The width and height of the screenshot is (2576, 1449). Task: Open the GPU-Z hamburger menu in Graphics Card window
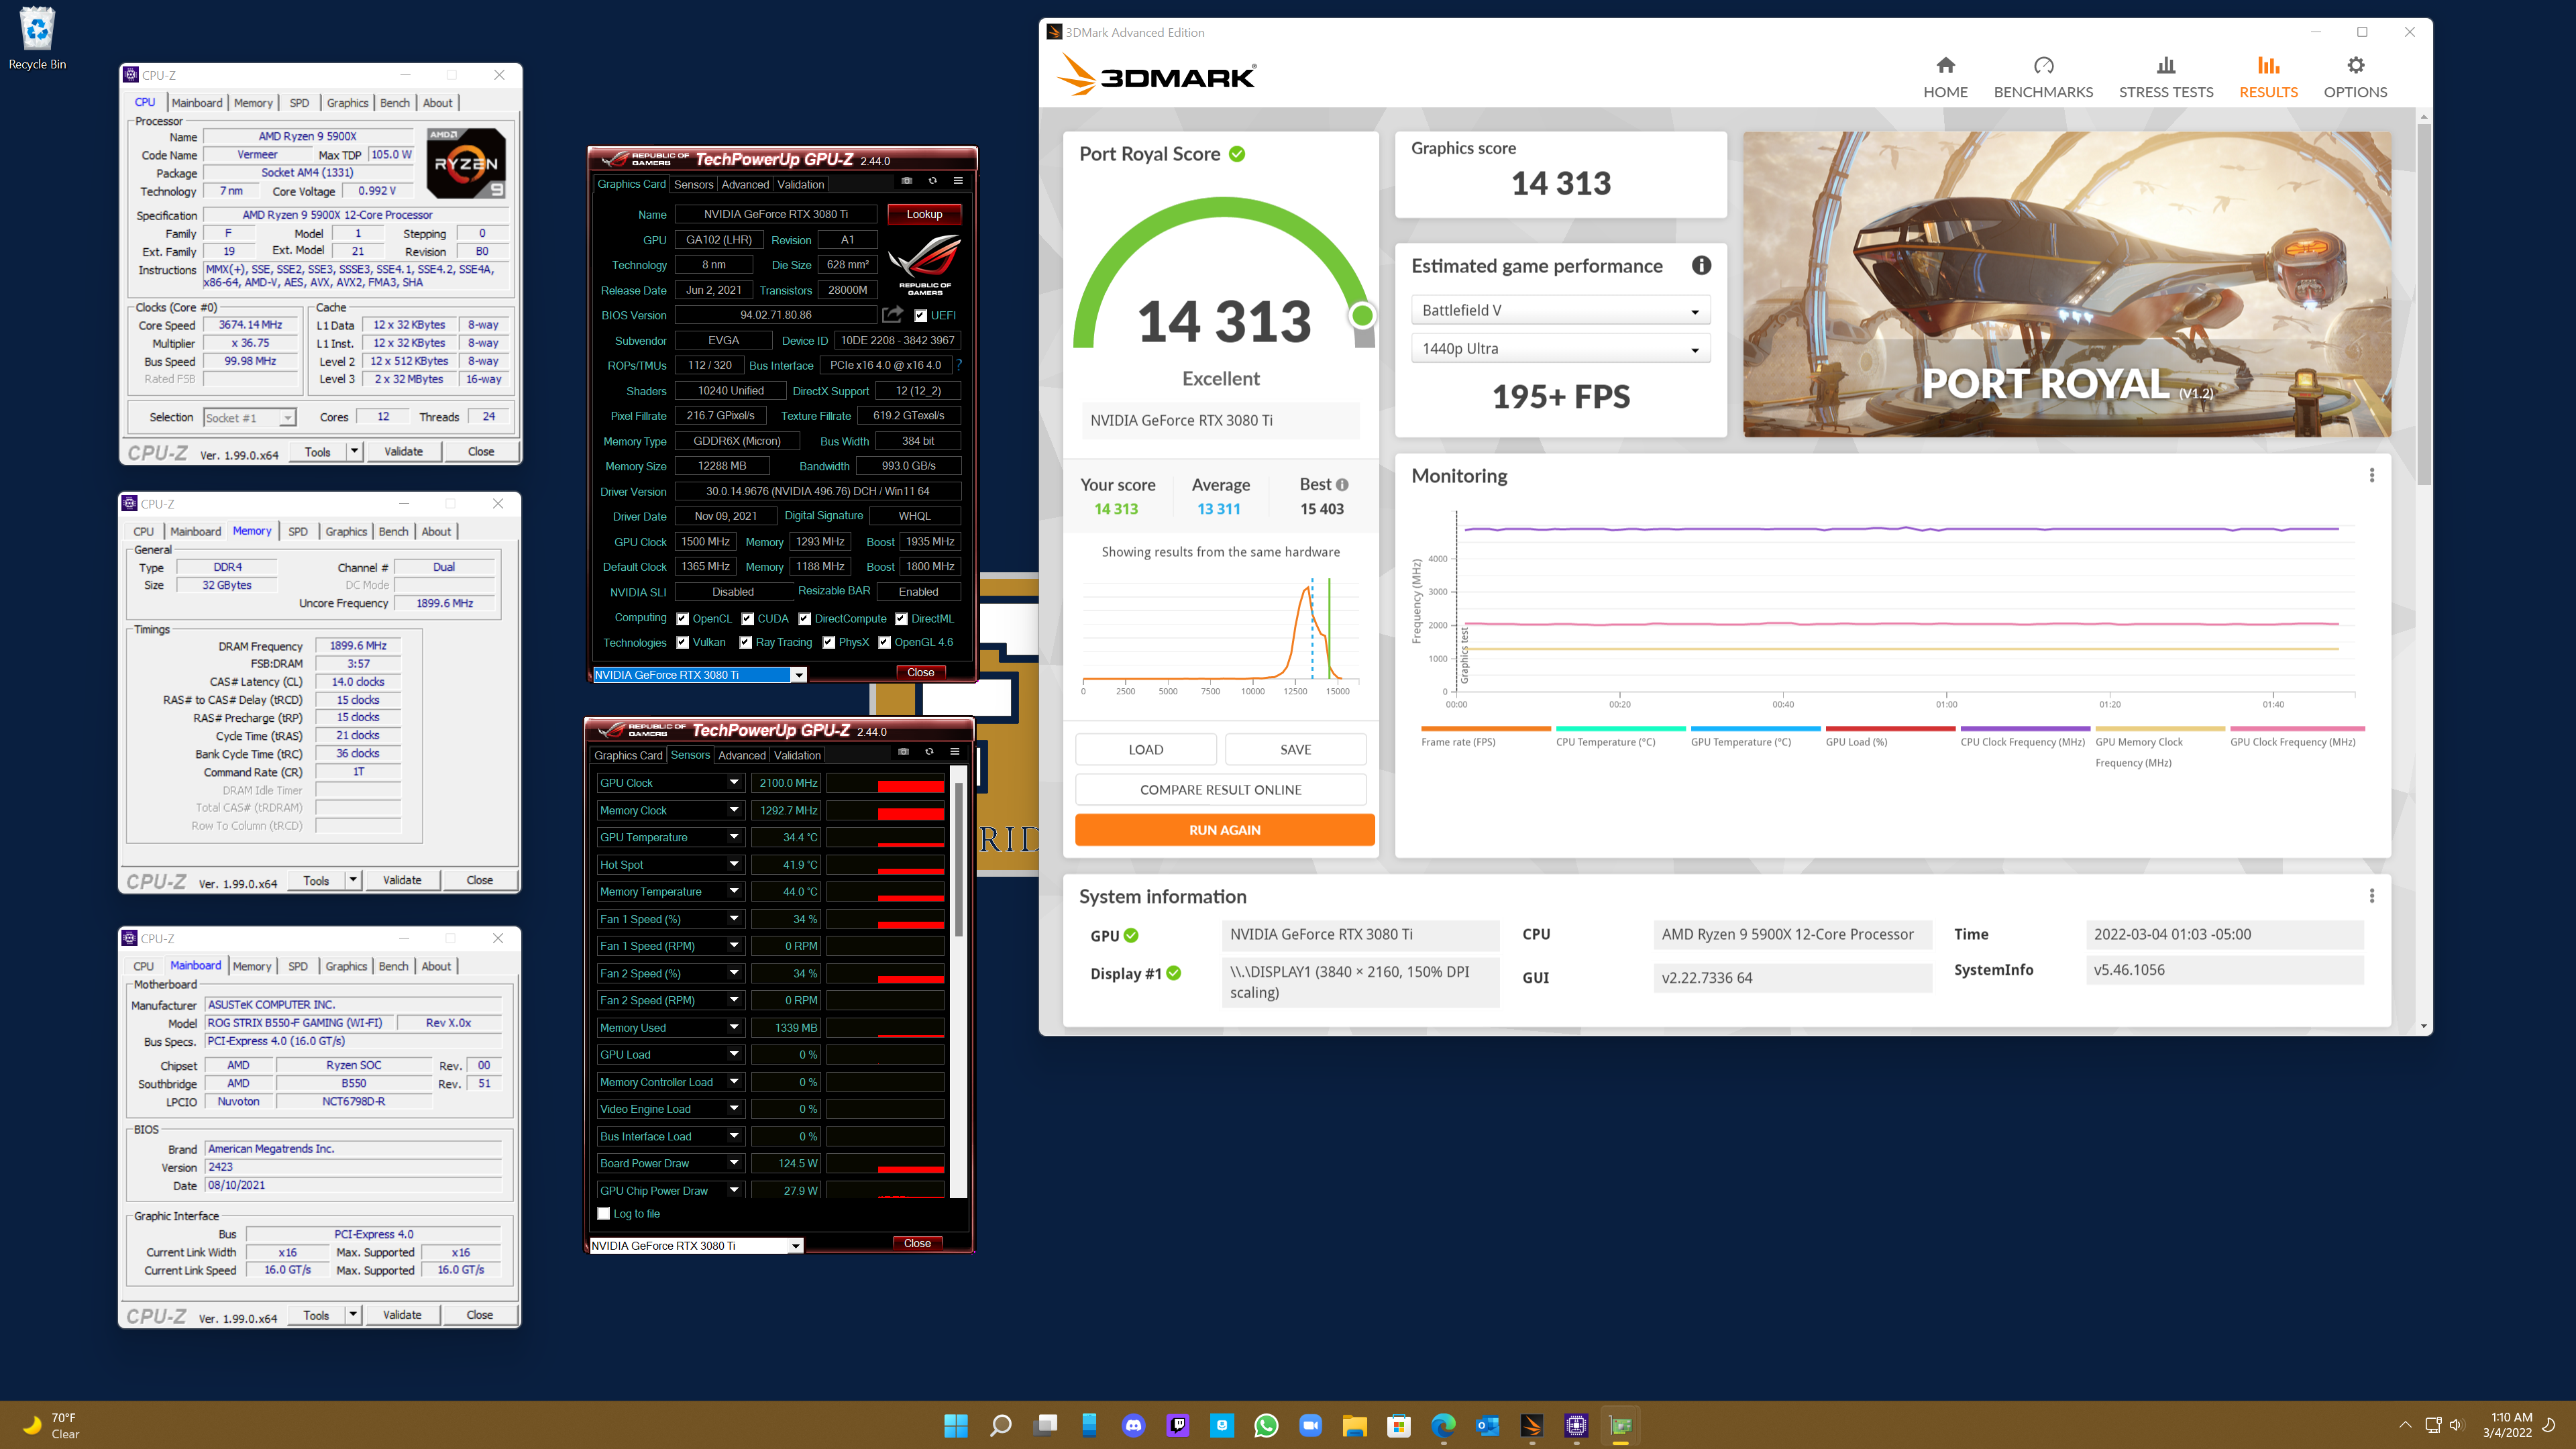[x=958, y=181]
